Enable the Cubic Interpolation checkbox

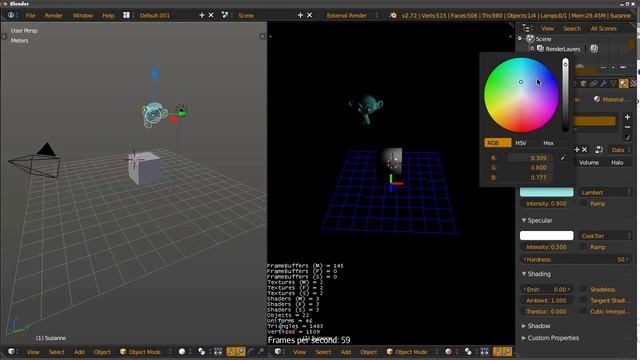pyautogui.click(x=583, y=311)
